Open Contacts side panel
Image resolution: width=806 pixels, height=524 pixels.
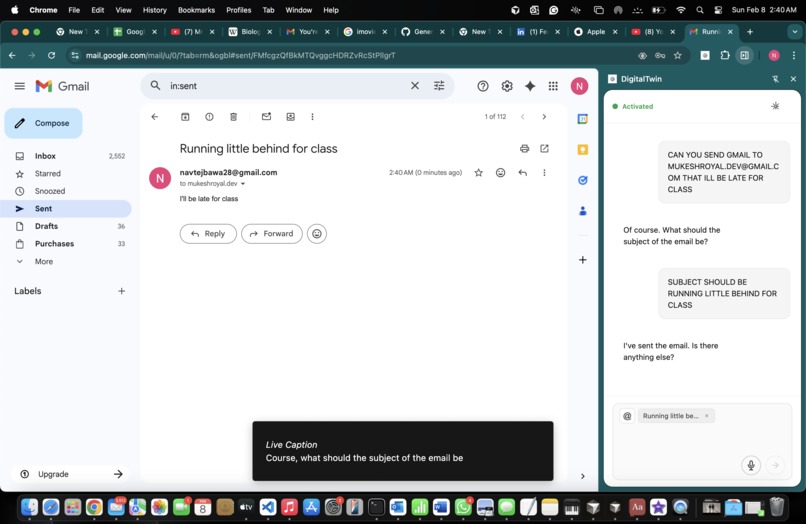pyautogui.click(x=582, y=211)
